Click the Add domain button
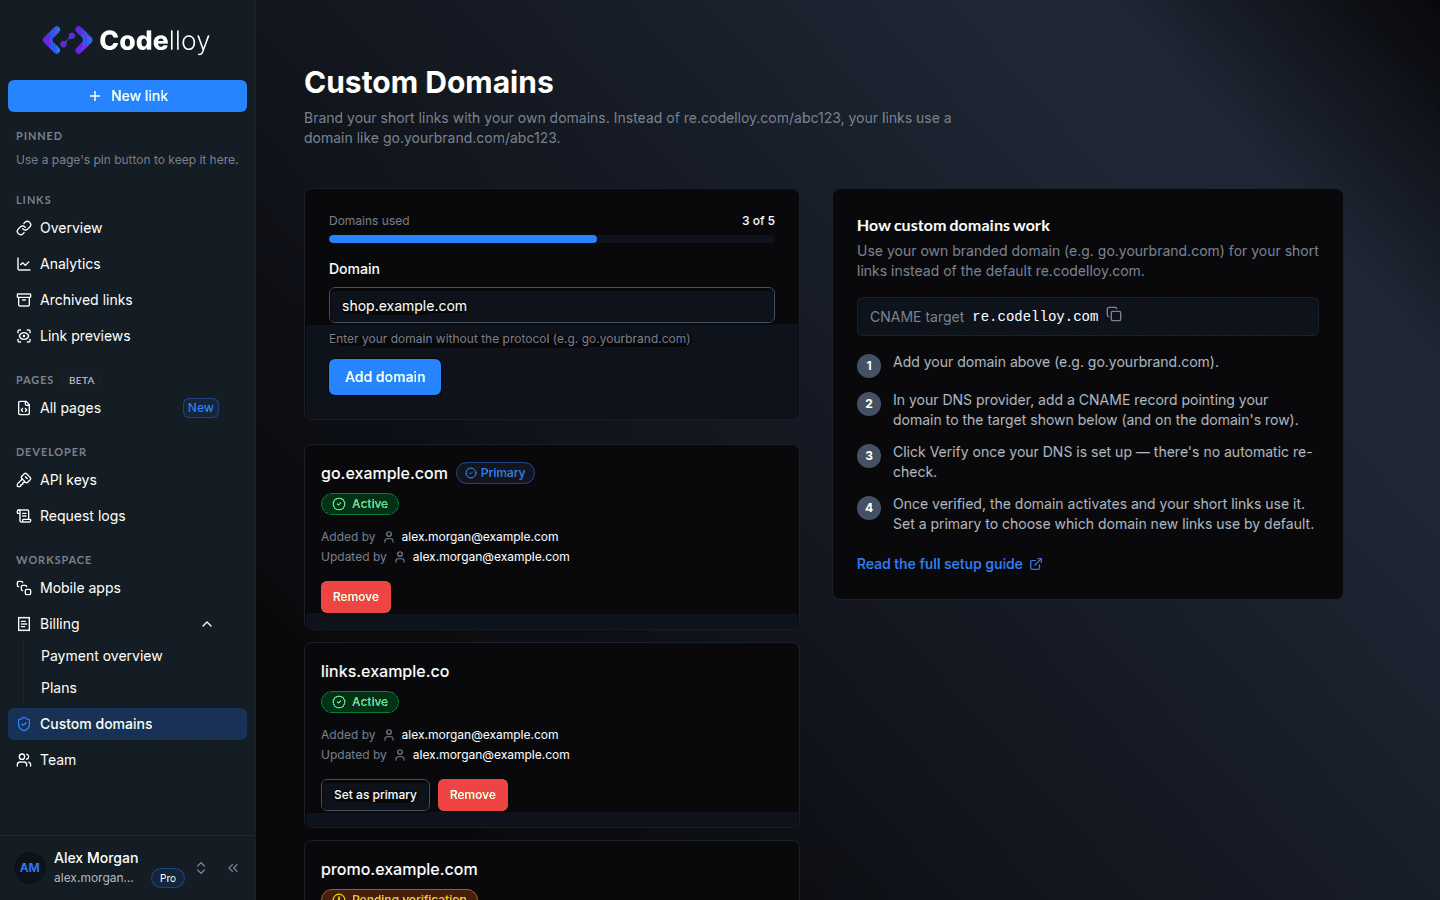This screenshot has width=1440, height=900. pyautogui.click(x=385, y=377)
